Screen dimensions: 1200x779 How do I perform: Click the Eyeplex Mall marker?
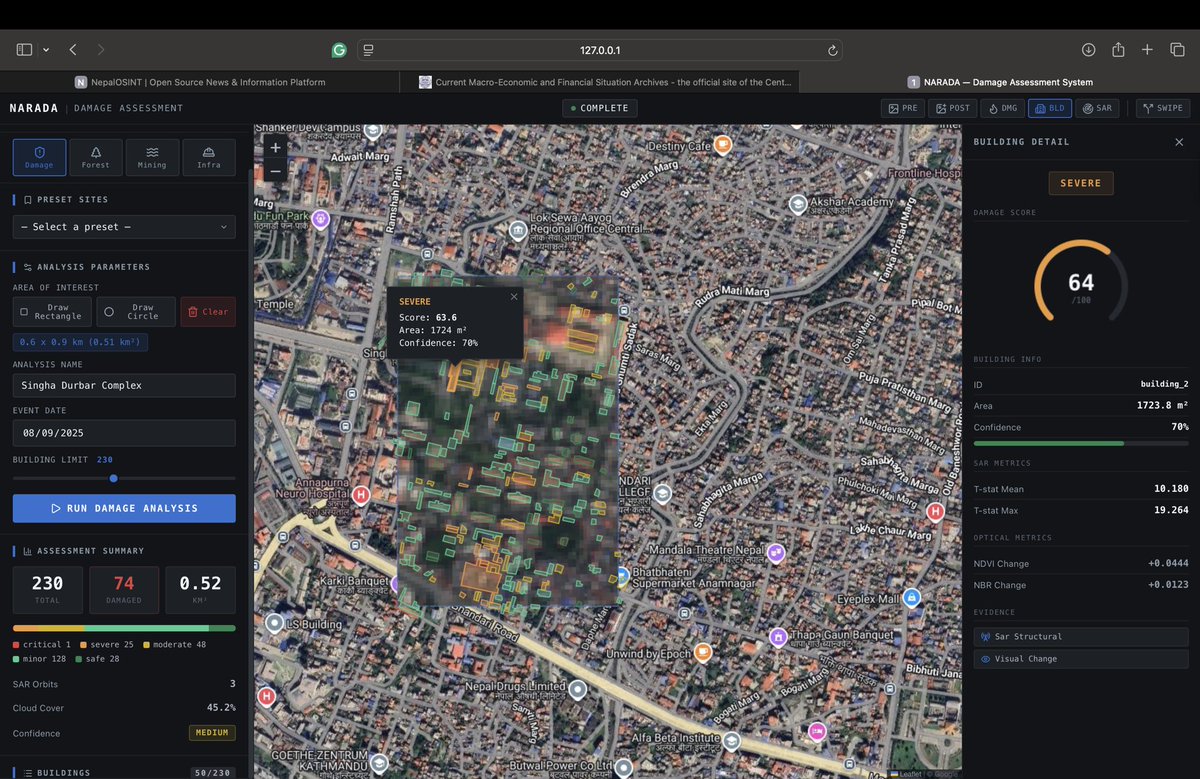coord(911,598)
